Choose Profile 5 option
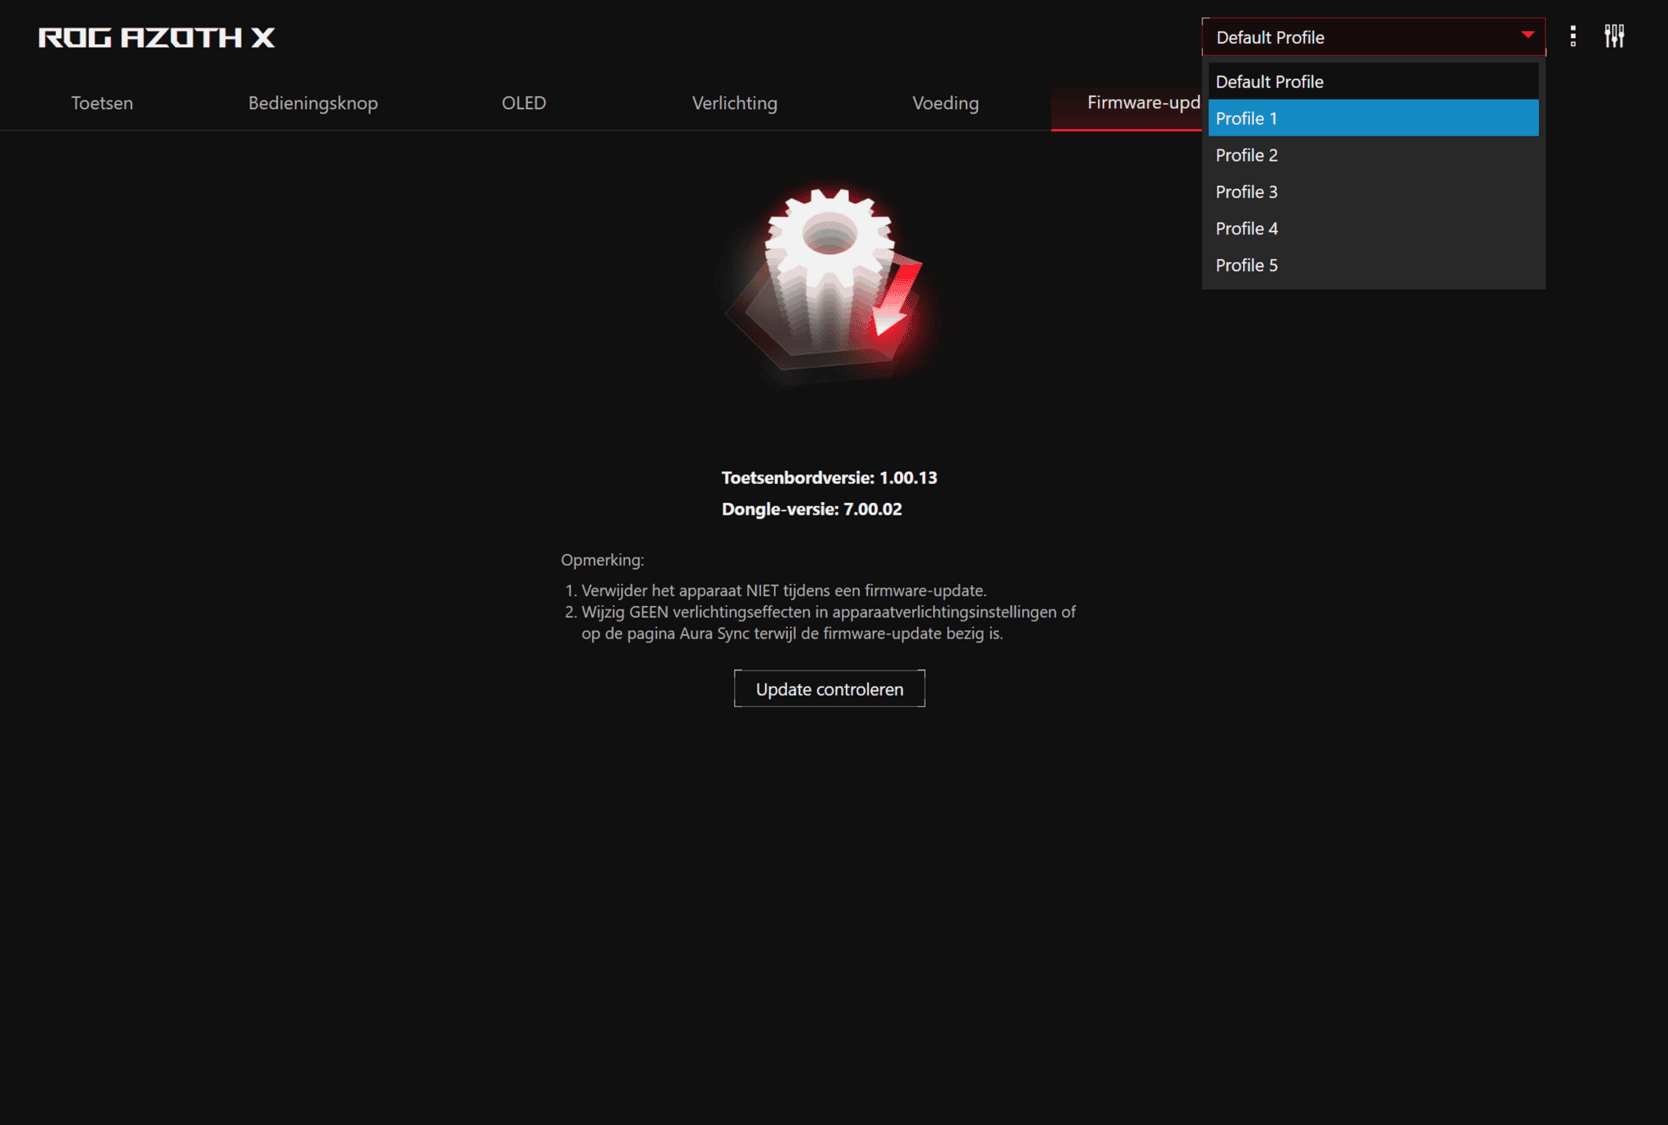 click(x=1373, y=266)
